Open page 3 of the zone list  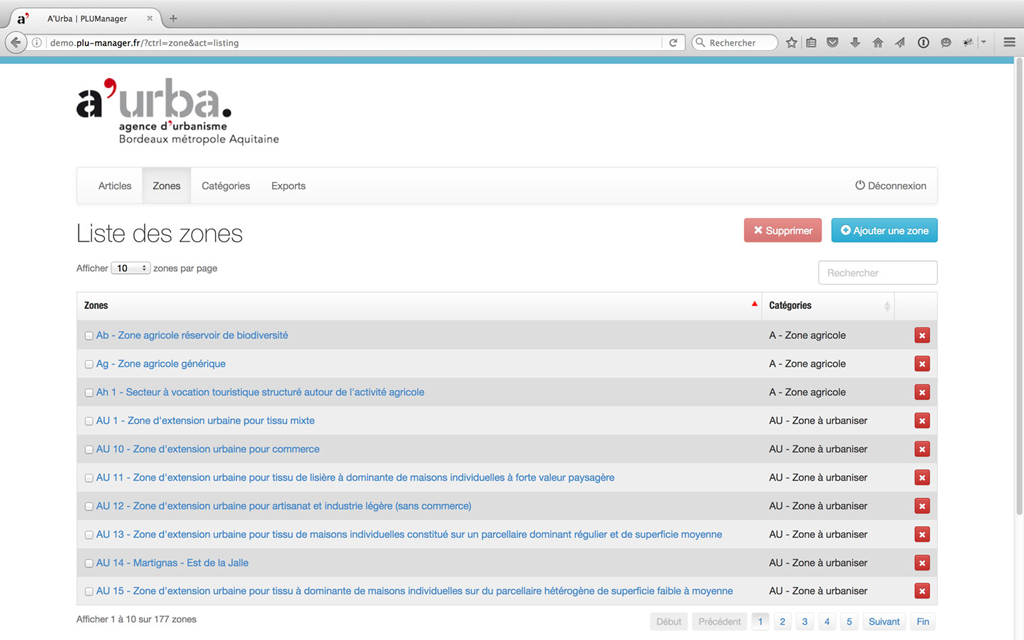[805, 622]
